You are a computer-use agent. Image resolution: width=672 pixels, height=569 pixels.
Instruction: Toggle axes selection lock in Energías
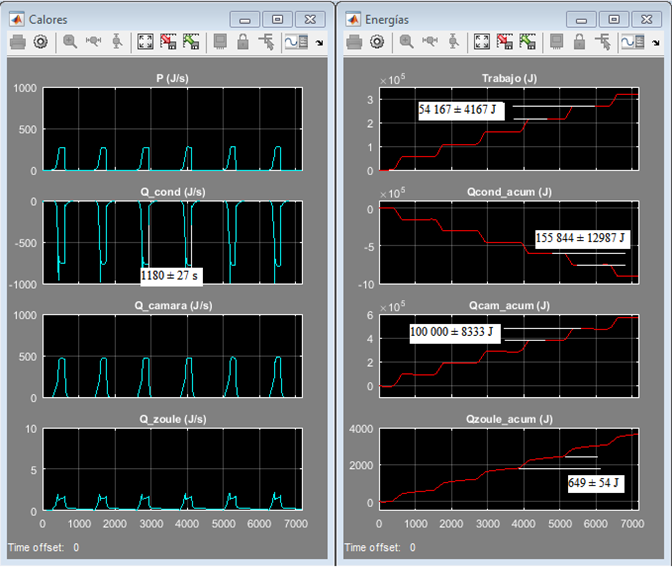tap(579, 42)
